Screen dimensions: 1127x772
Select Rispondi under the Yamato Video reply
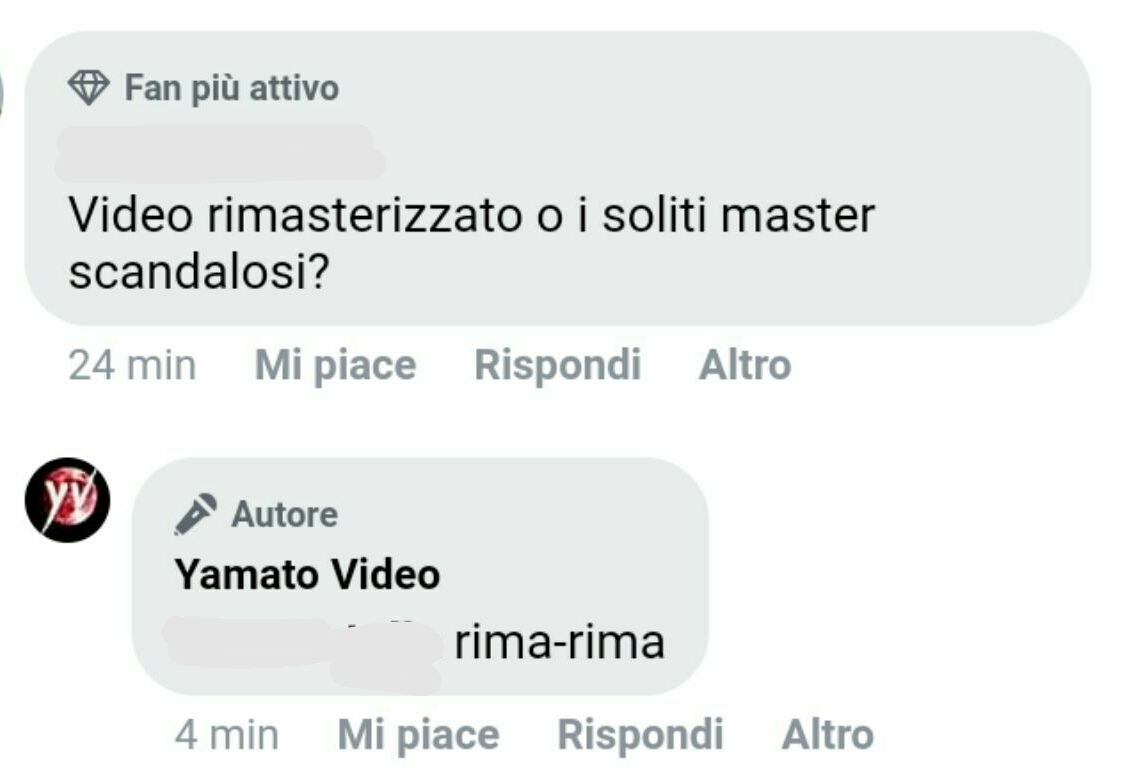tap(640, 735)
